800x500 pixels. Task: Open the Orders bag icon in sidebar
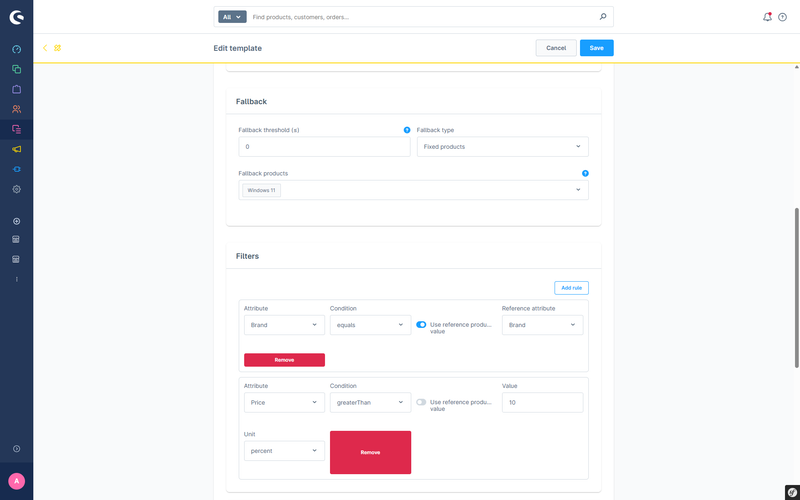[x=16, y=89]
